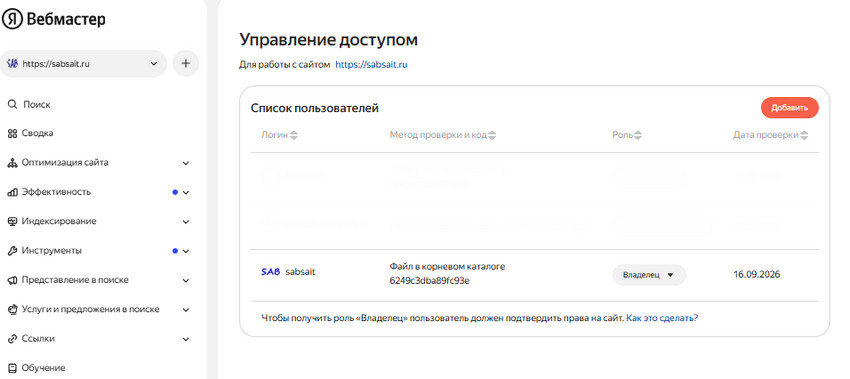Screen dimensions: 850x379
Task: Expand the Ссылки section chevron
Action: pyautogui.click(x=186, y=339)
